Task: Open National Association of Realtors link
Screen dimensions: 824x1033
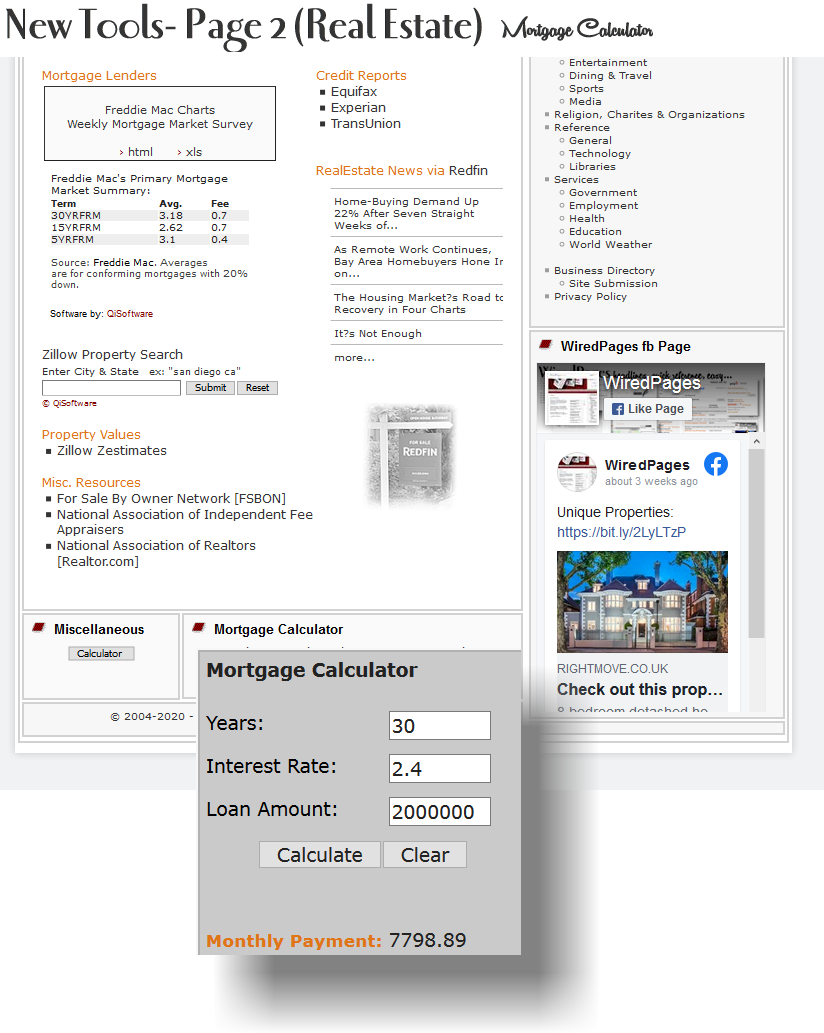Action: coord(156,553)
